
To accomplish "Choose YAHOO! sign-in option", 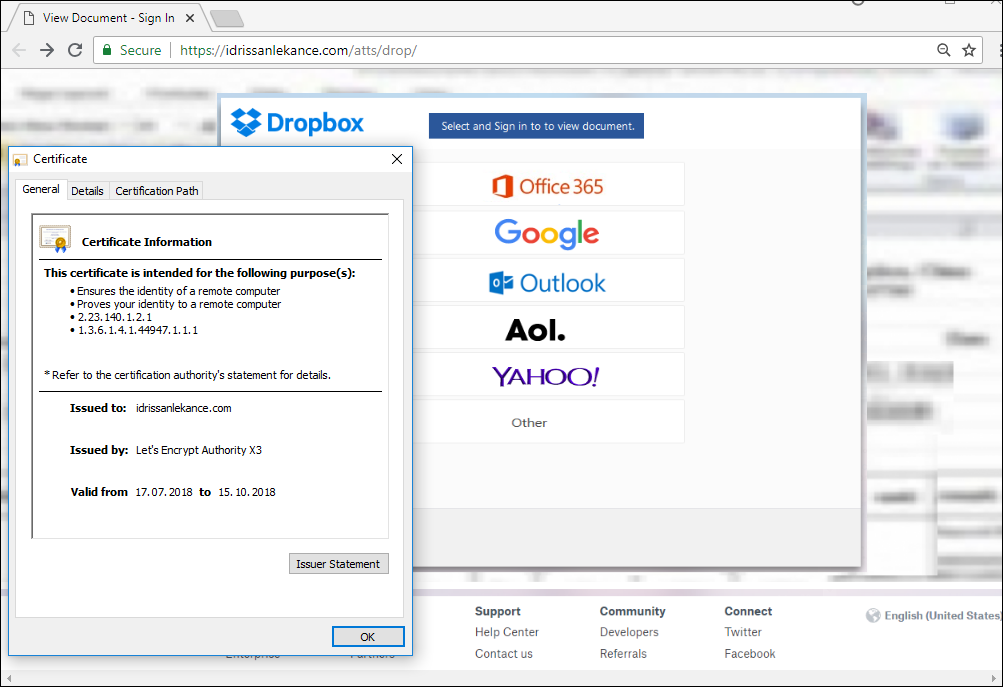I will point(548,376).
